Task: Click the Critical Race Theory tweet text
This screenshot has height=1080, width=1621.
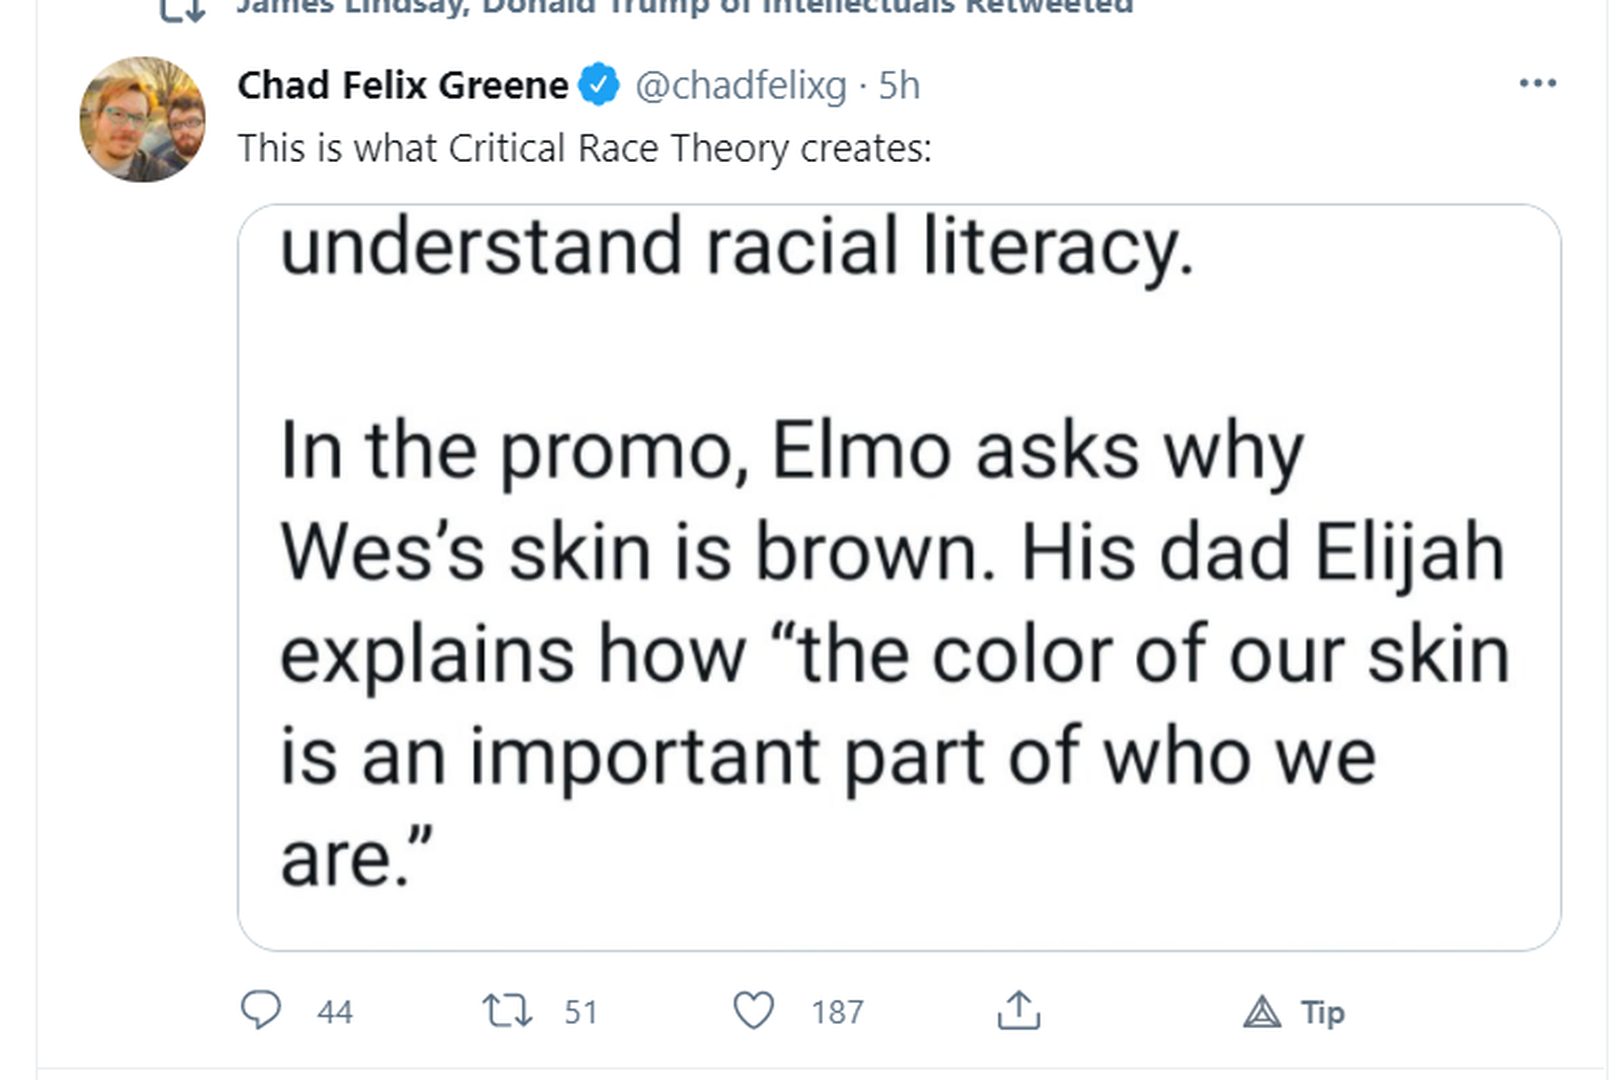Action: [584, 148]
